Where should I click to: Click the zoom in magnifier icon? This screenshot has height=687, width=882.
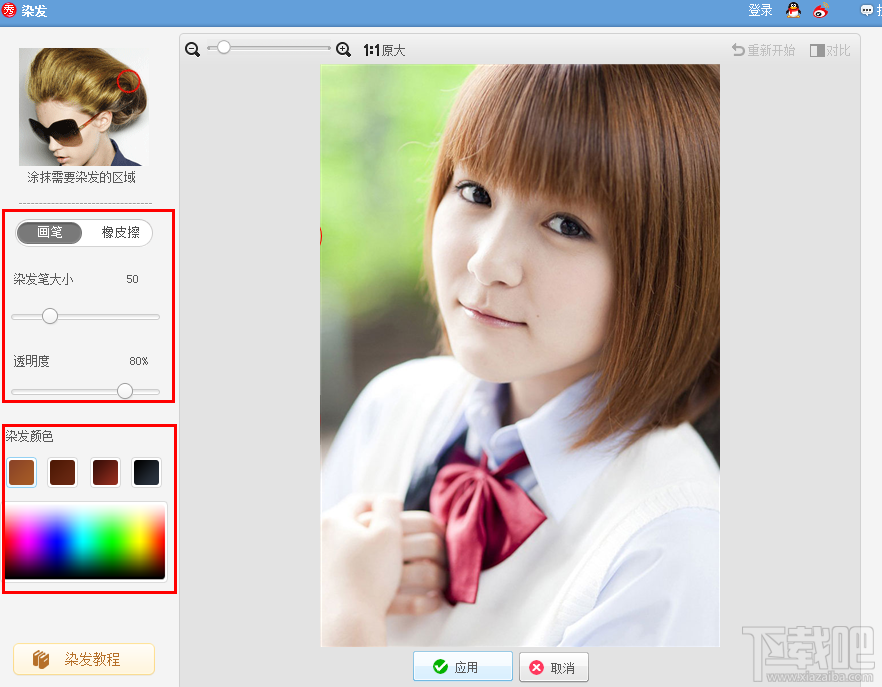pos(343,50)
